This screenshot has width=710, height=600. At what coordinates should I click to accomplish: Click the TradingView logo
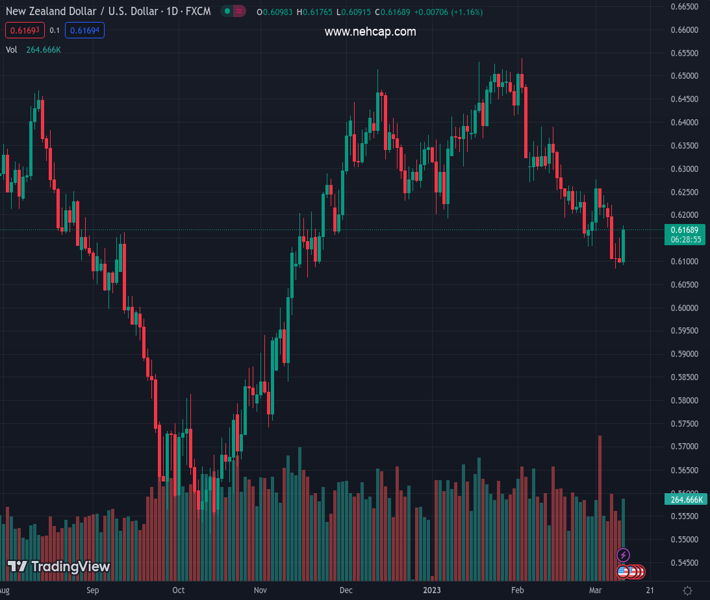[58, 567]
